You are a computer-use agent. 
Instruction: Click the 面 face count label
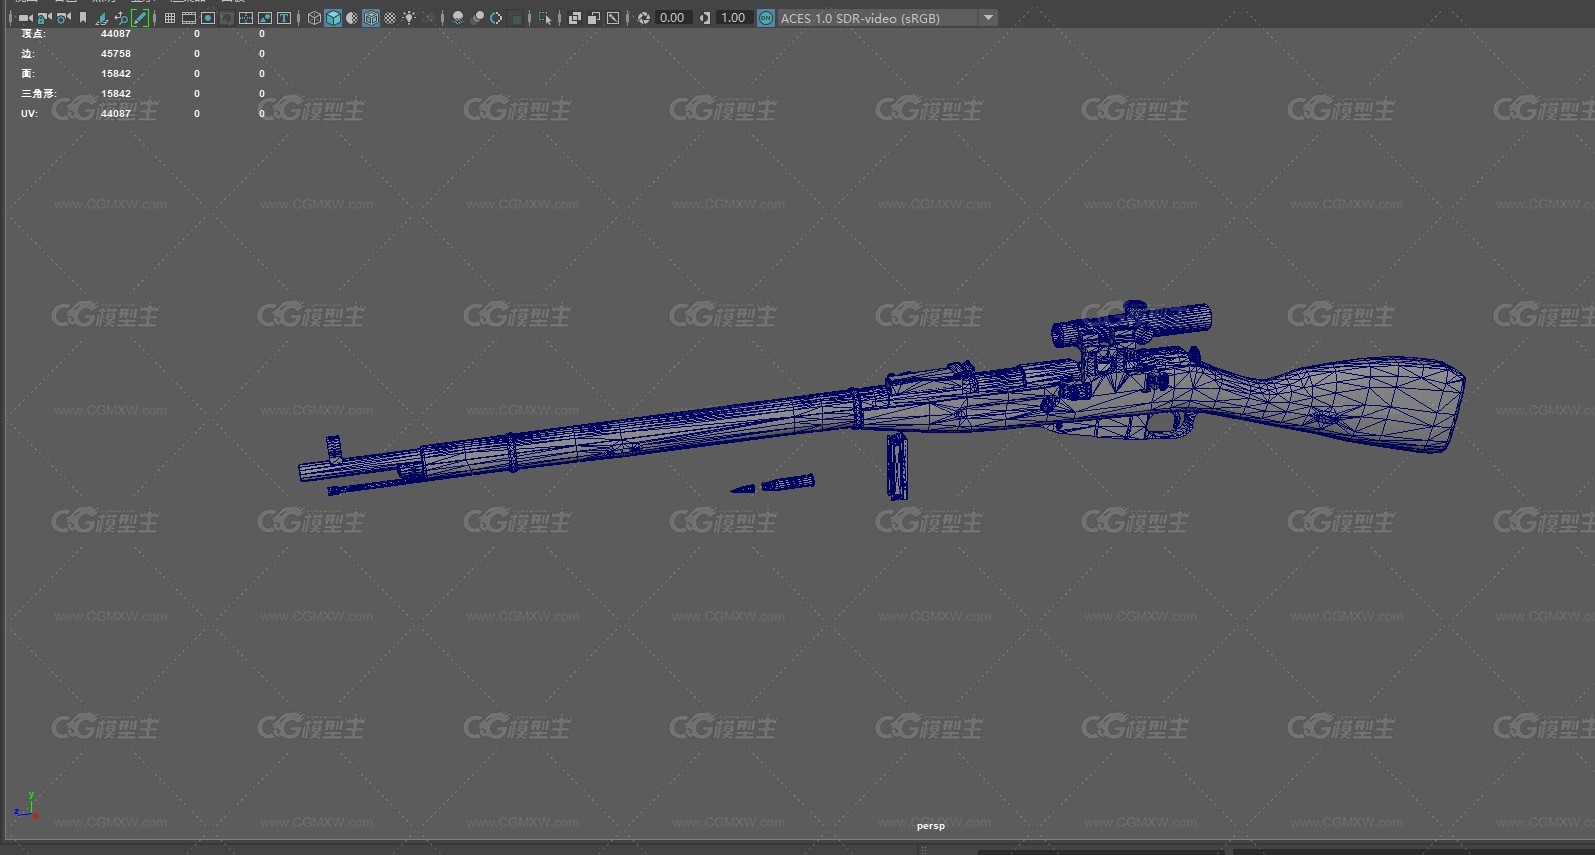pyautogui.click(x=28, y=74)
